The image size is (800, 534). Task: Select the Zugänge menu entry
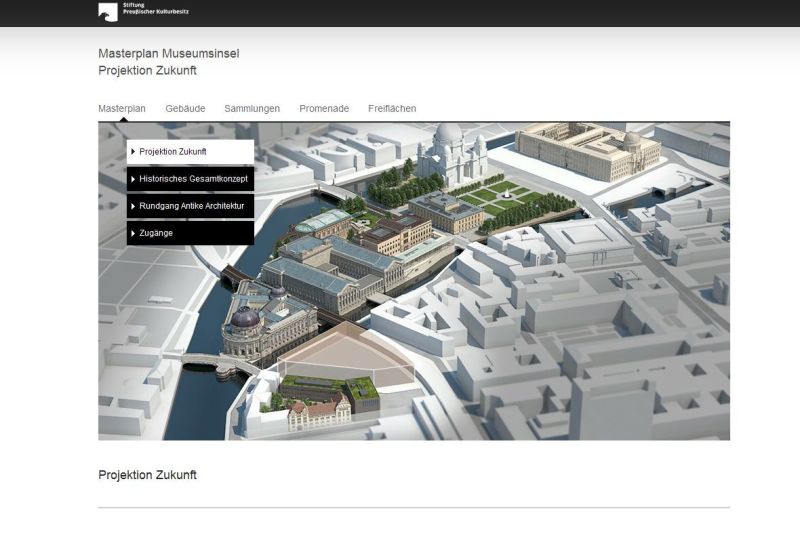(x=190, y=233)
